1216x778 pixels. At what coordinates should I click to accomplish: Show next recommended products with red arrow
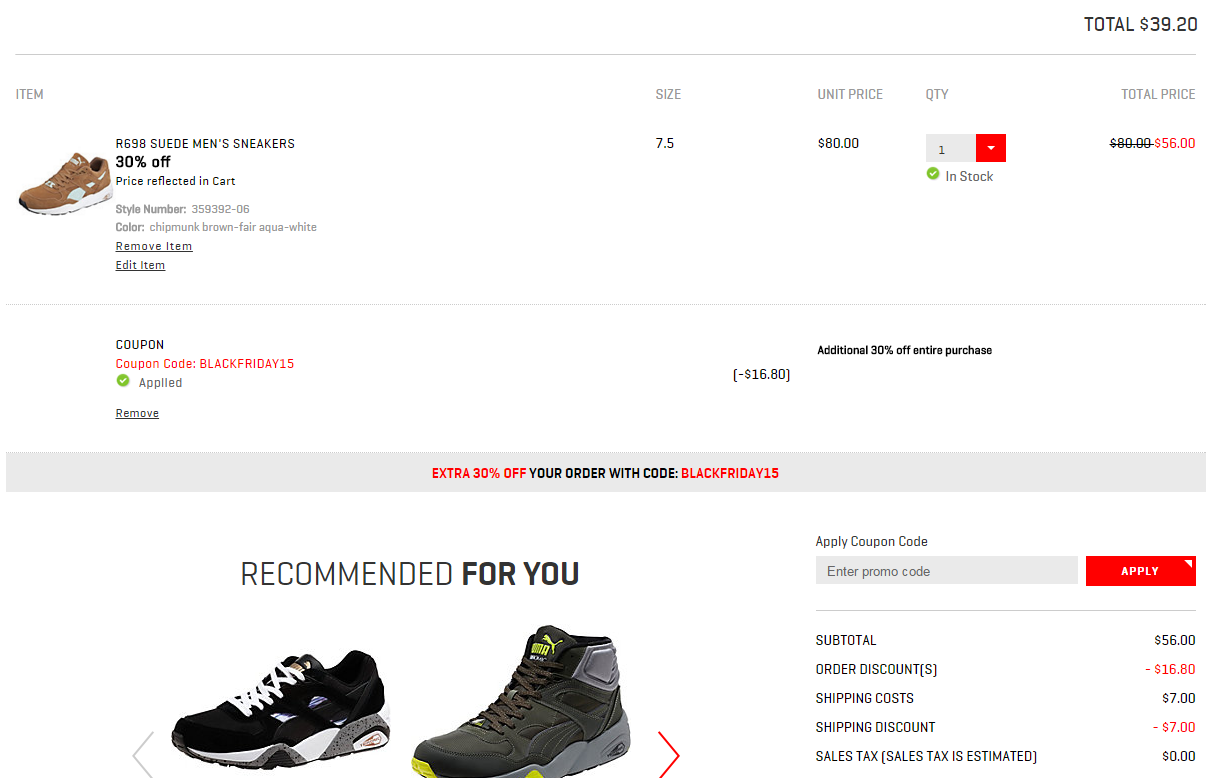point(668,754)
